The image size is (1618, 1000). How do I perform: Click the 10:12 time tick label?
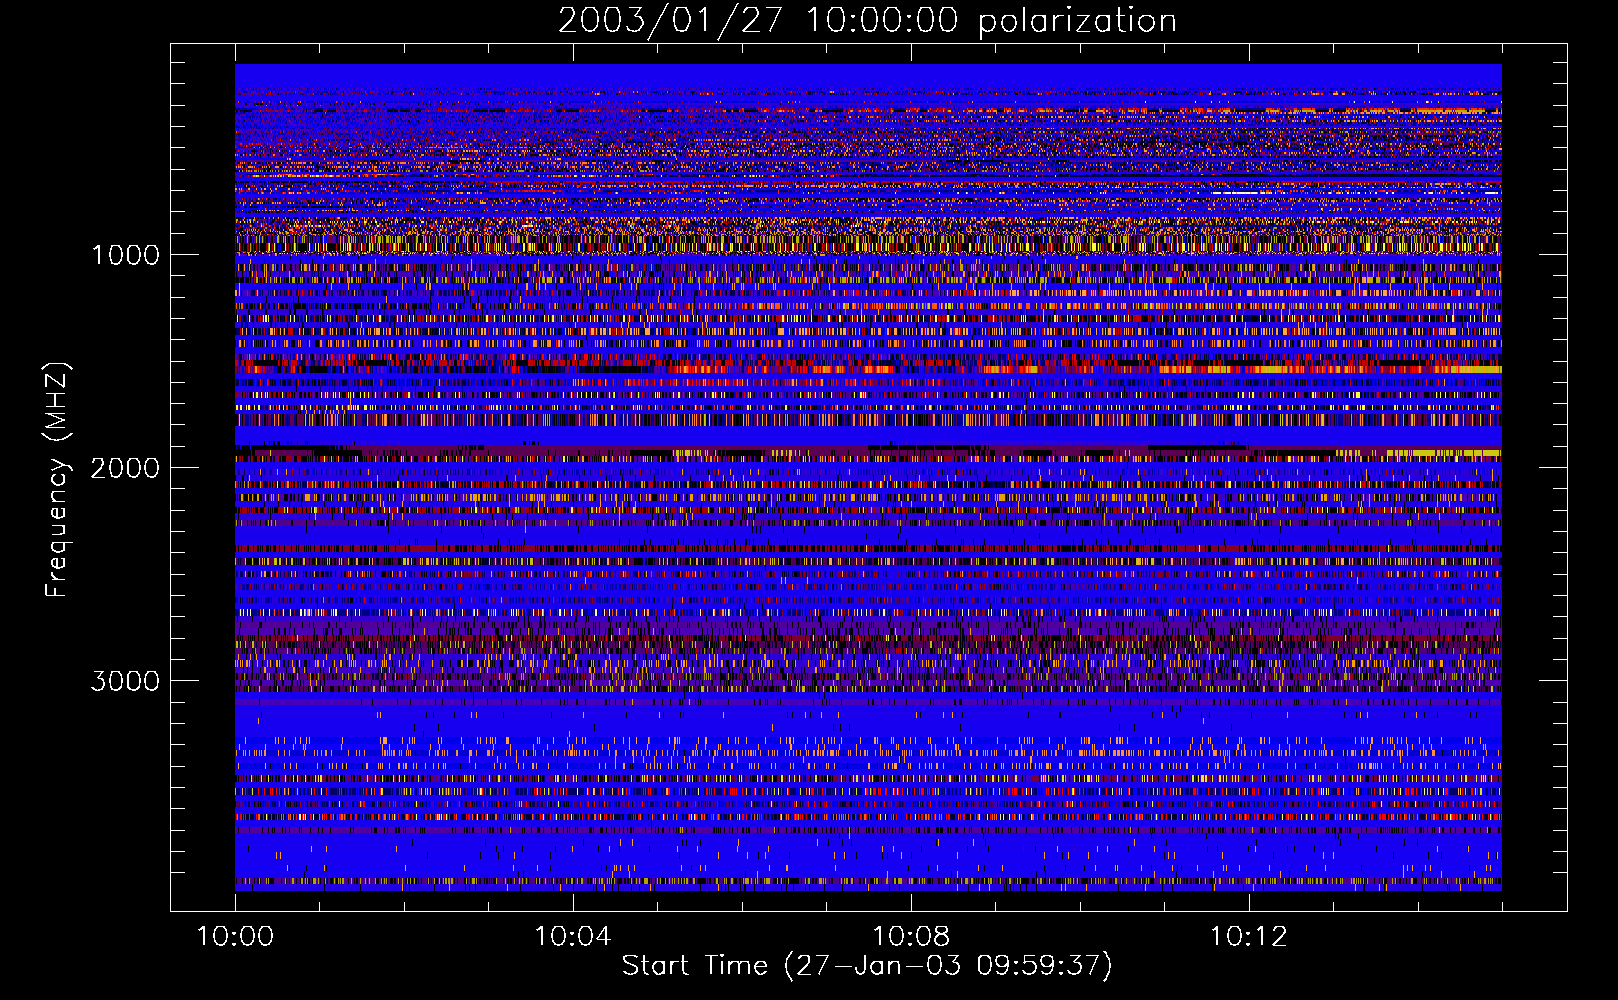[1248, 937]
